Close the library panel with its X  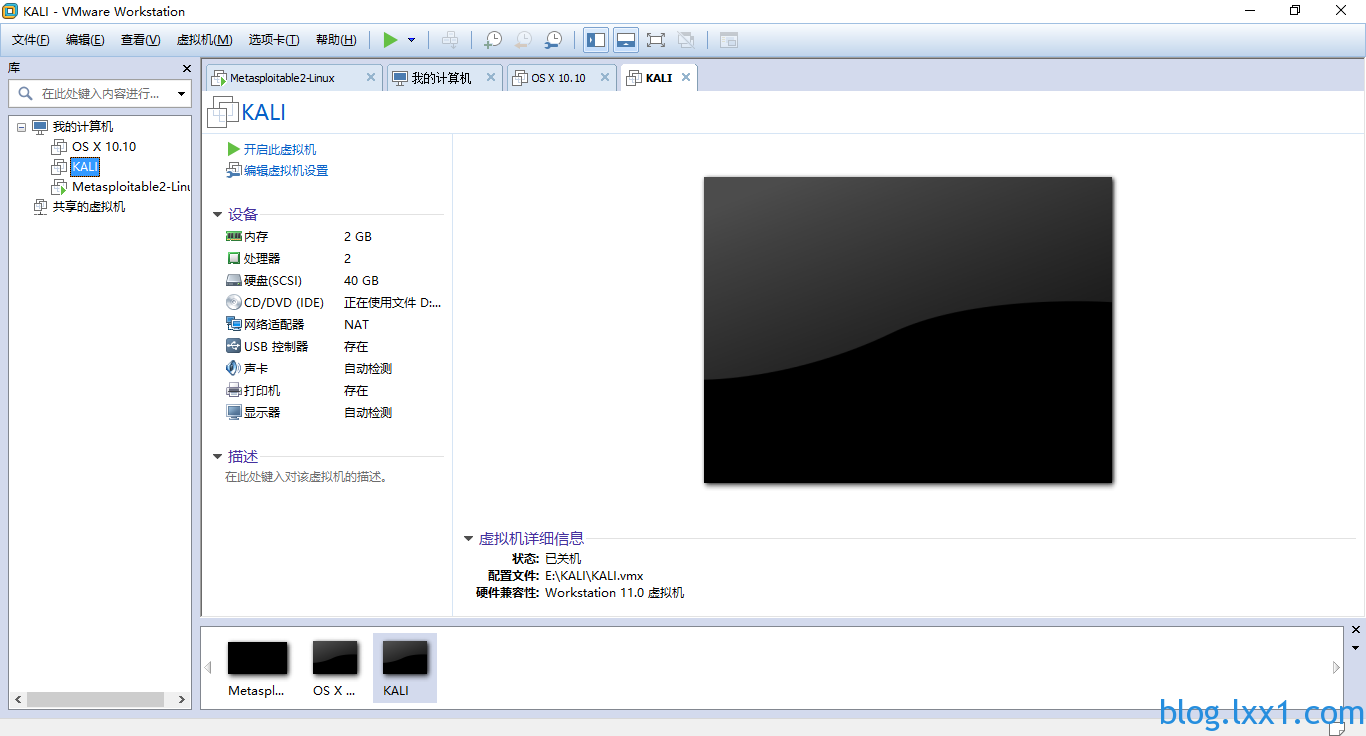point(186,68)
